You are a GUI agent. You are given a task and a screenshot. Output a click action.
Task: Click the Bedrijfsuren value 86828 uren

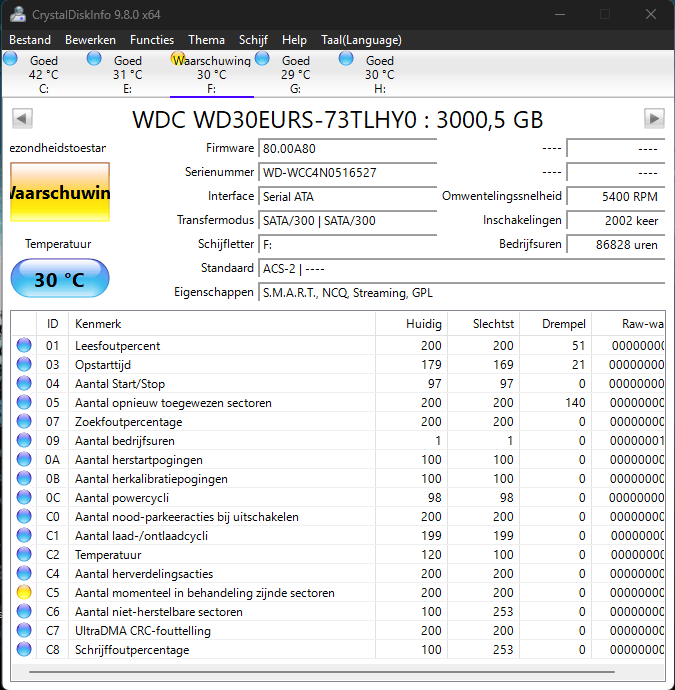(x=616, y=245)
